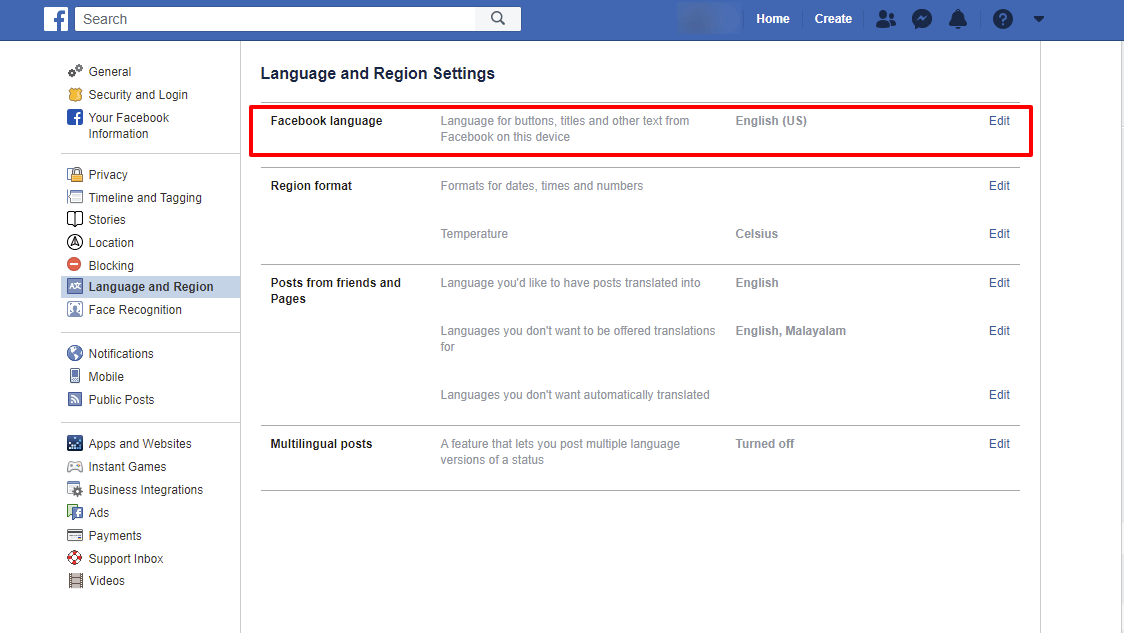The image size is (1124, 633).
Task: Click the Facebook logo icon
Action: click(56, 19)
